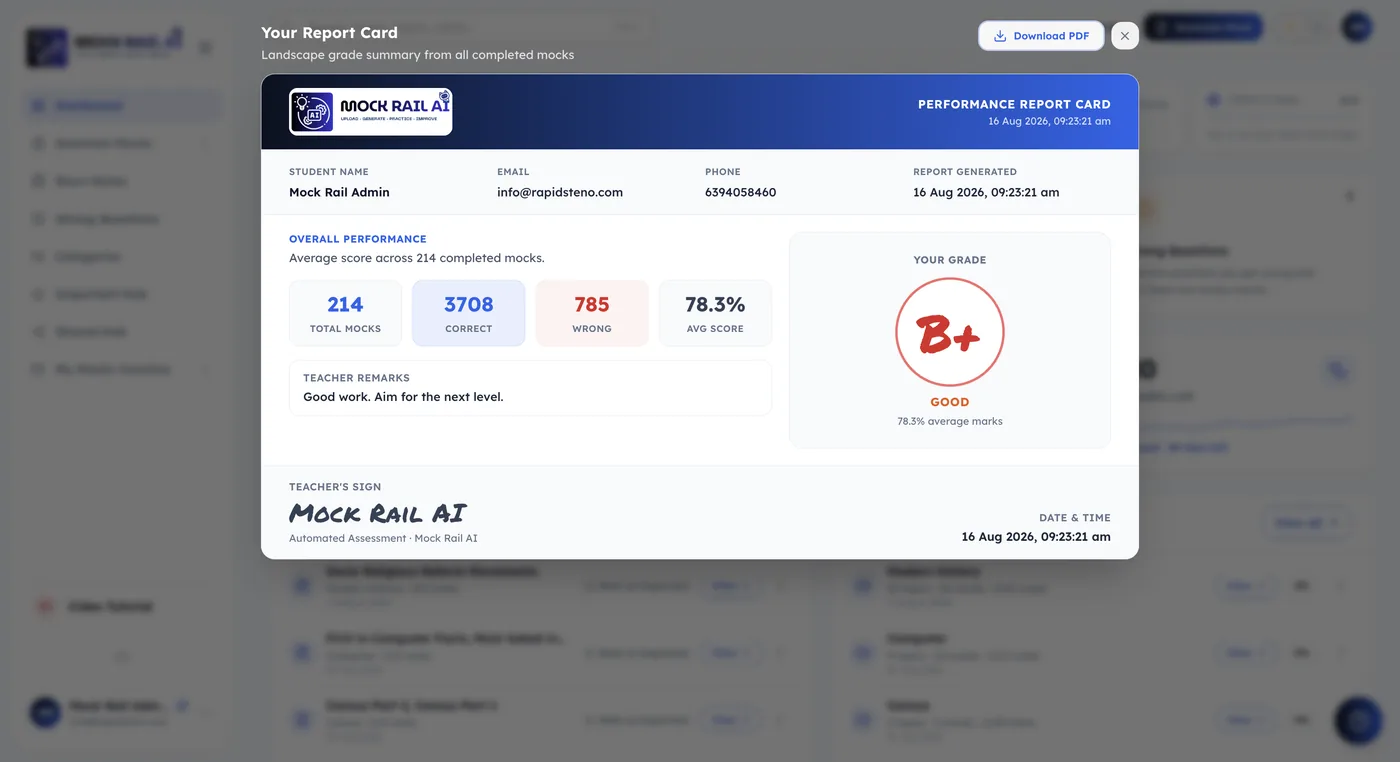The height and width of the screenshot is (762, 1400).
Task: Click the Correct 3708 stat card
Action: pyautogui.click(x=469, y=313)
